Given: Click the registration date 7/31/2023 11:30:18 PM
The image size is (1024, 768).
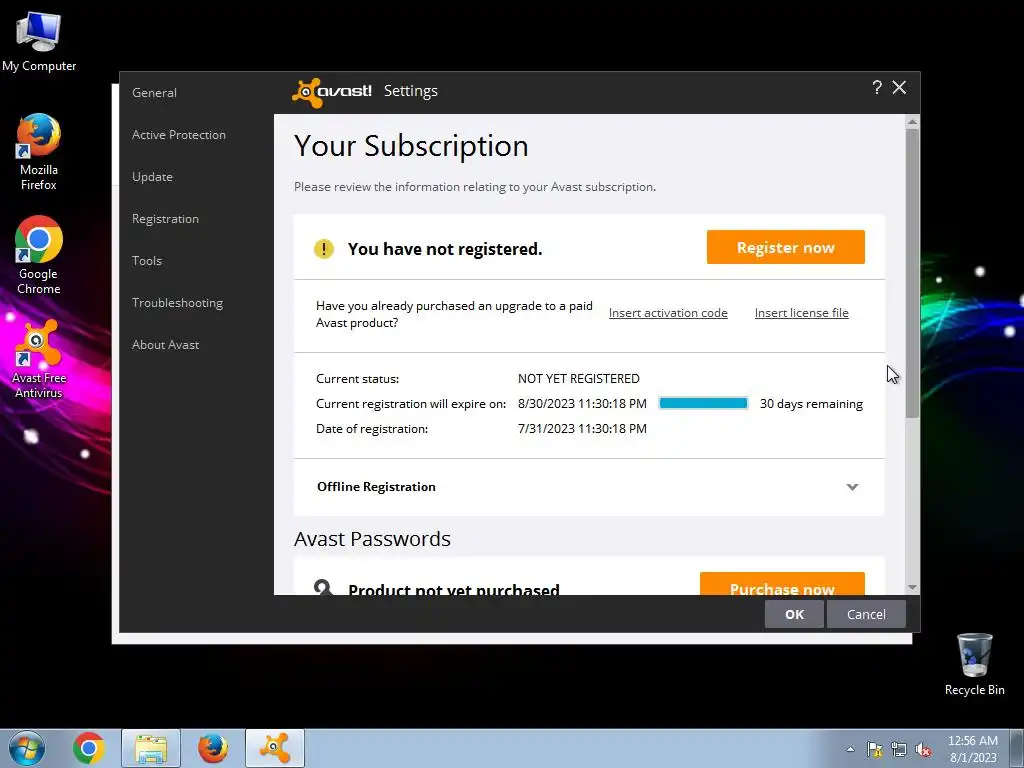Looking at the screenshot, I should click(582, 428).
